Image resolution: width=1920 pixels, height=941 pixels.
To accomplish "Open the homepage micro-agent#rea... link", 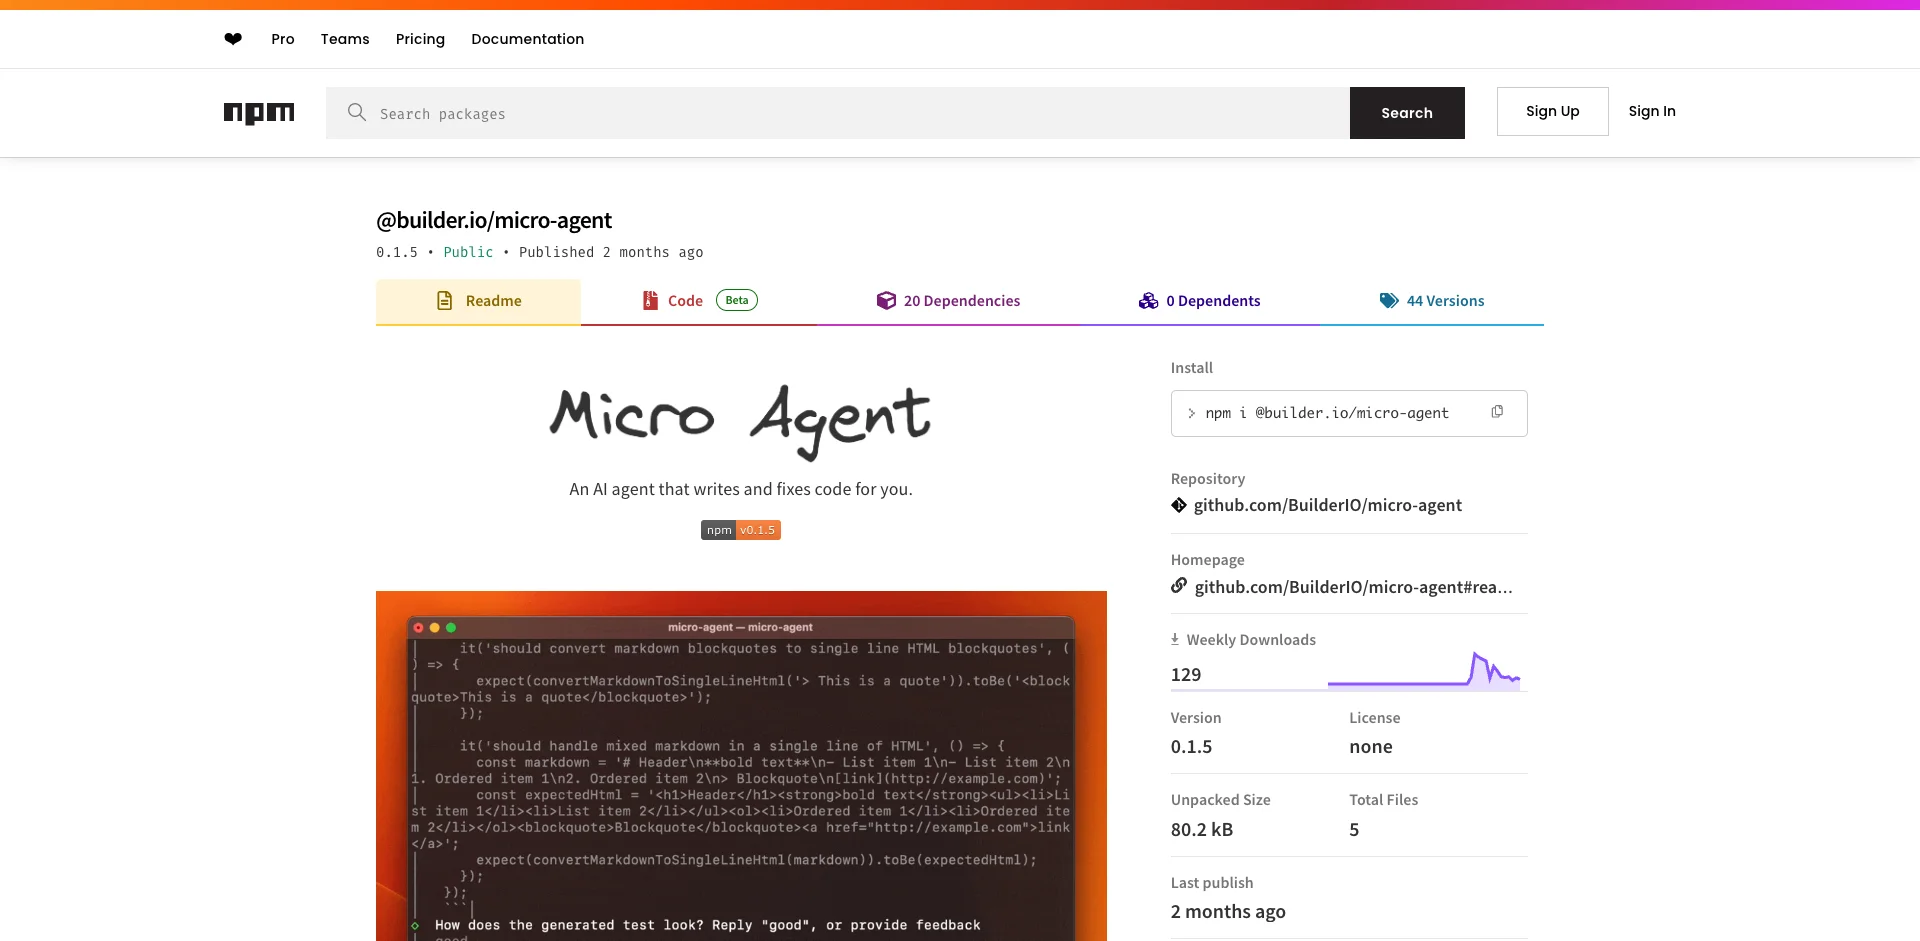I will pyautogui.click(x=1354, y=587).
